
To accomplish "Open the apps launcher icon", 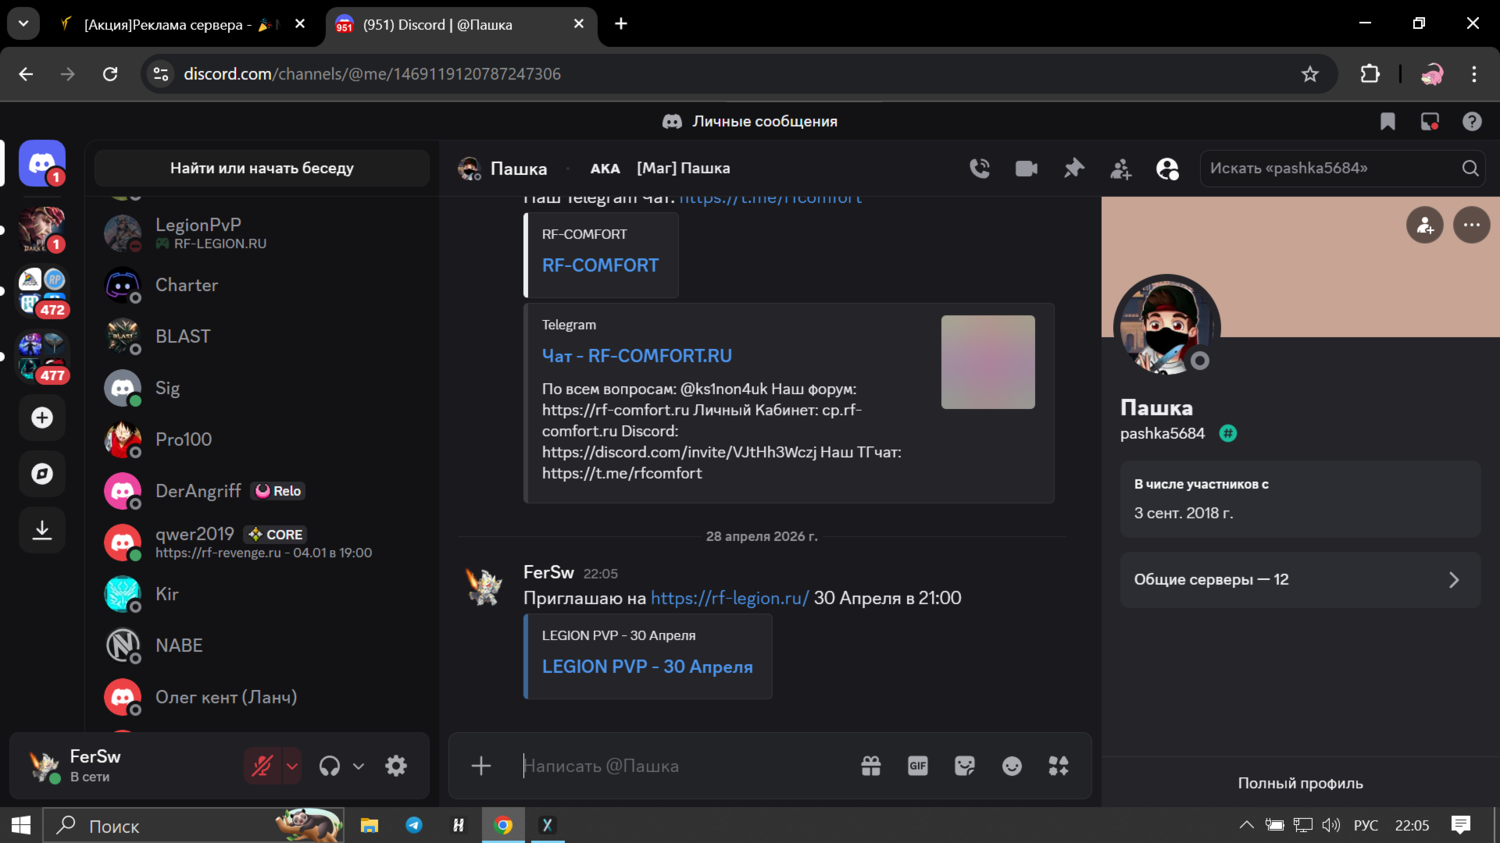I will [x=1058, y=766].
